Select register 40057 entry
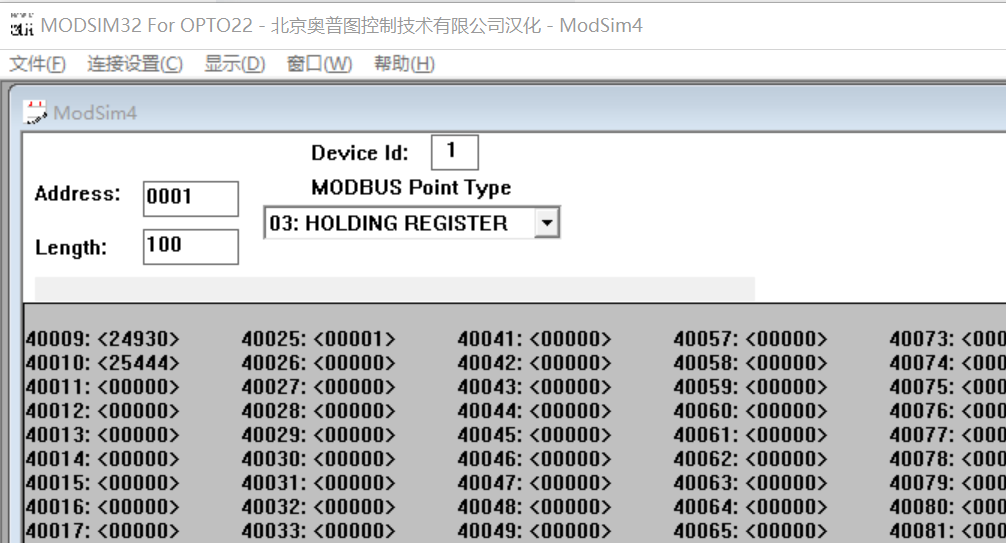1006x543 pixels. point(751,339)
